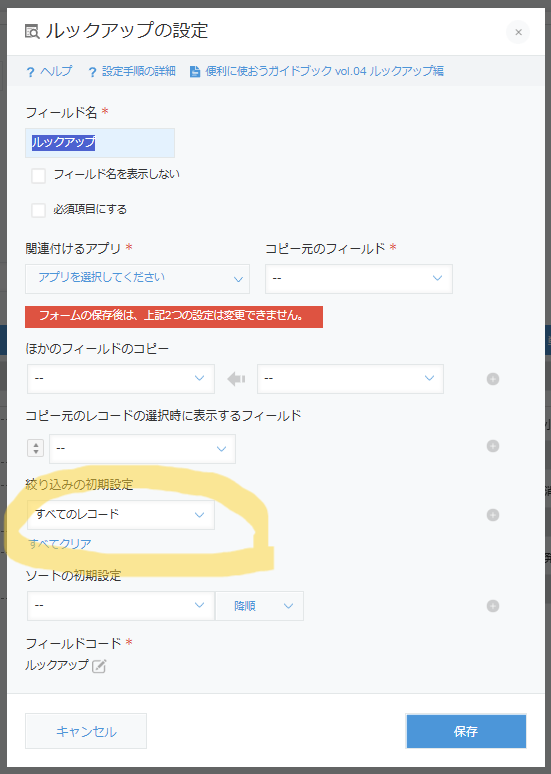This screenshot has width=551, height=774.
Task: Click the フィールド名 text input
Action: coord(100,143)
